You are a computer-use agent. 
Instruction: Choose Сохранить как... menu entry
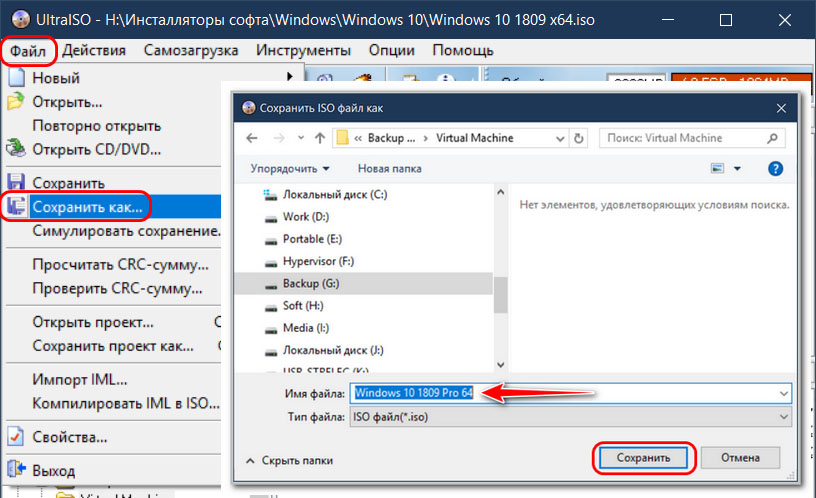click(x=87, y=207)
